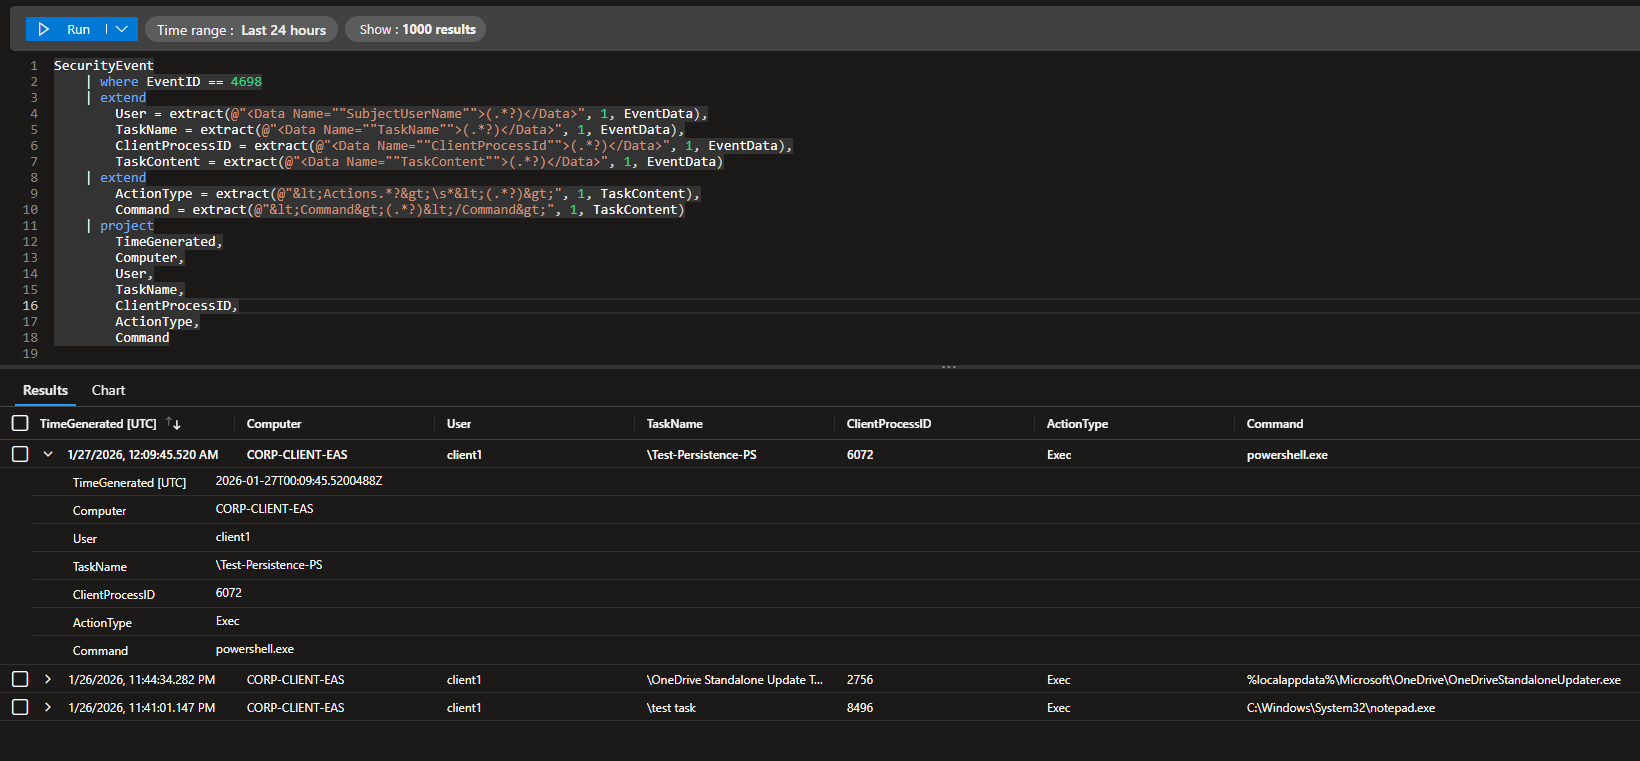1640x761 pixels.
Task: Click the TimeGenerated sort arrows icon
Action: [x=173, y=424]
